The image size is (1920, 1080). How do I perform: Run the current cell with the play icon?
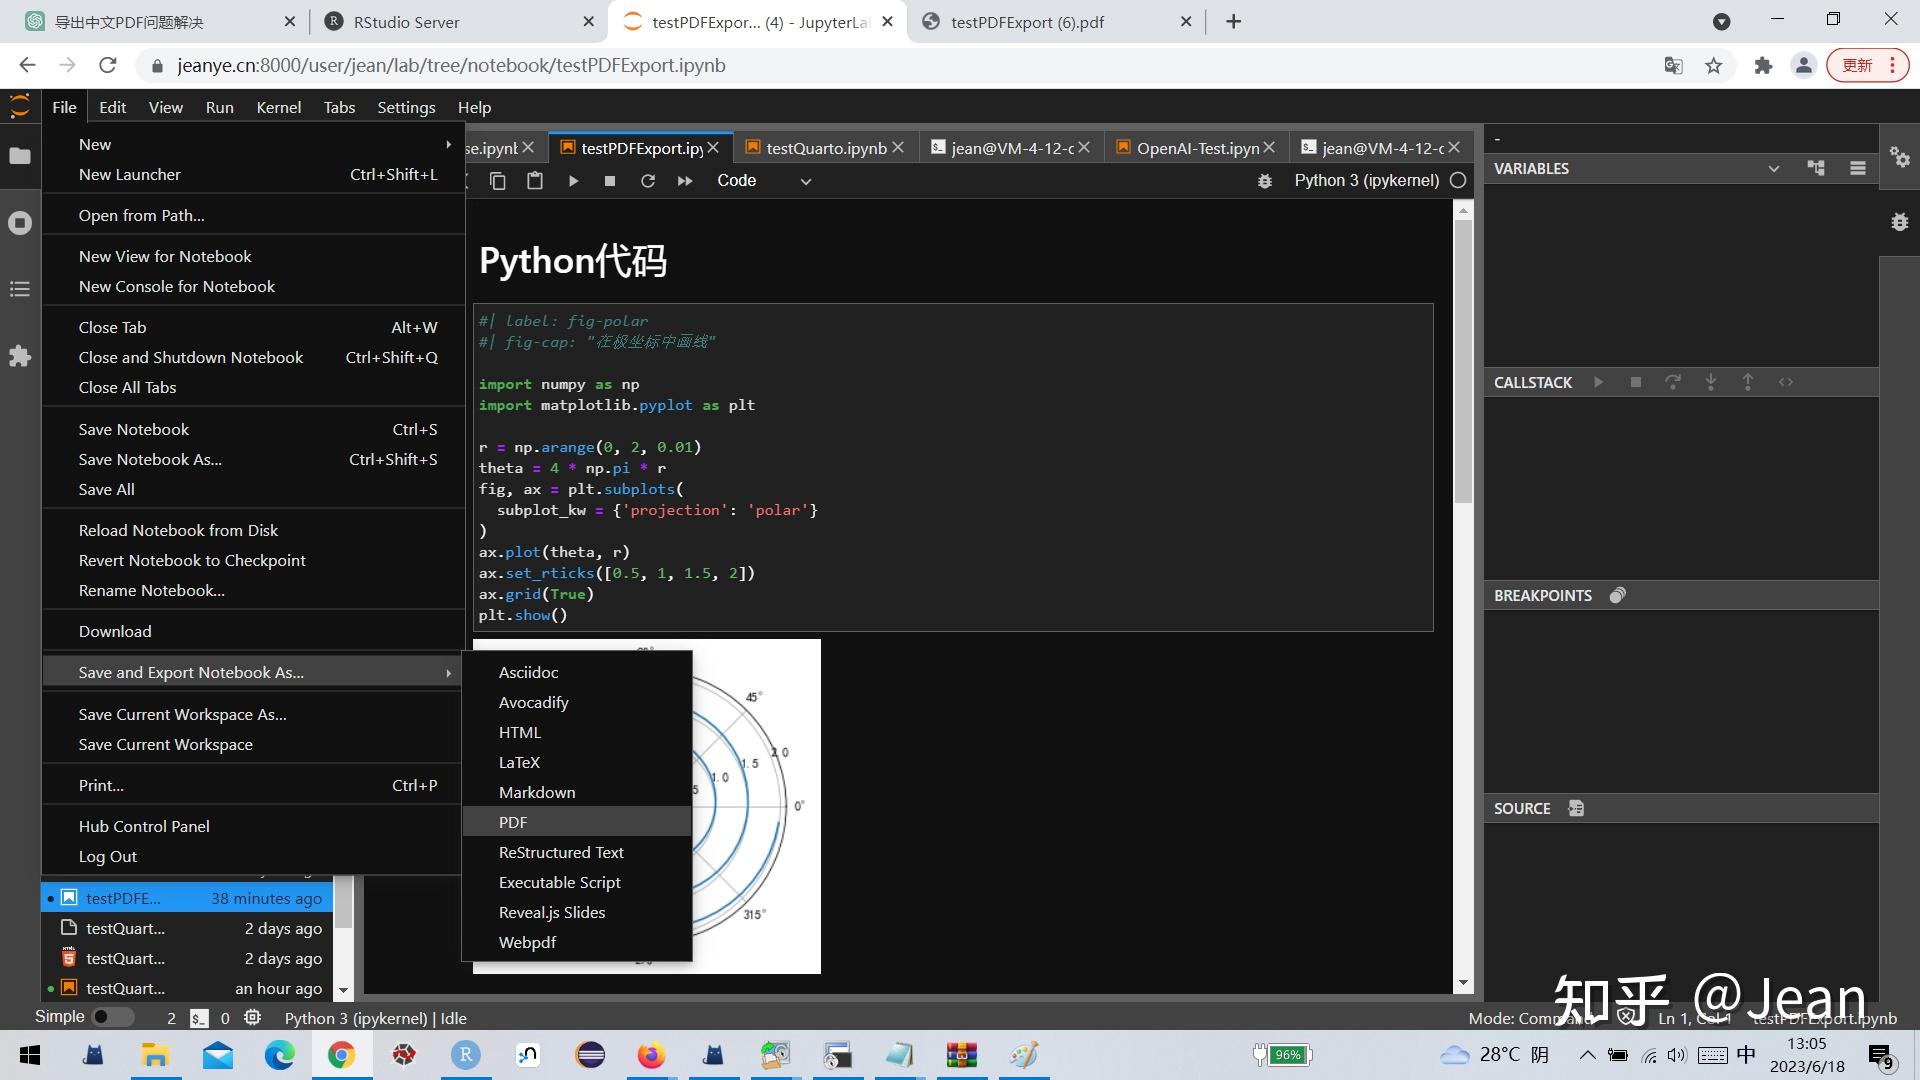(573, 181)
